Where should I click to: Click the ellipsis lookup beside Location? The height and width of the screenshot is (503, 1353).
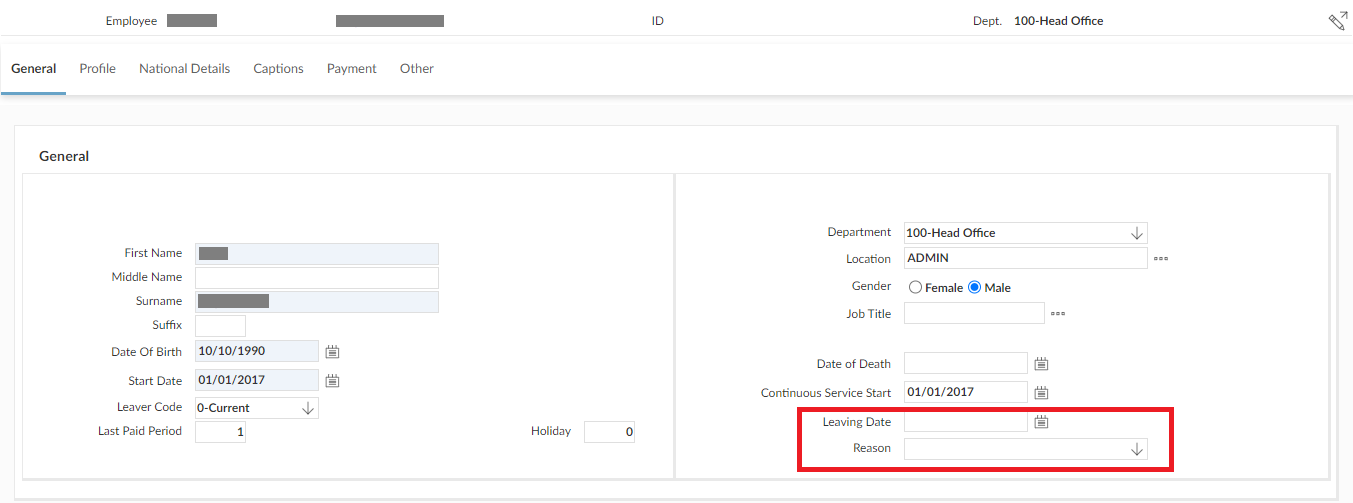tap(1161, 259)
